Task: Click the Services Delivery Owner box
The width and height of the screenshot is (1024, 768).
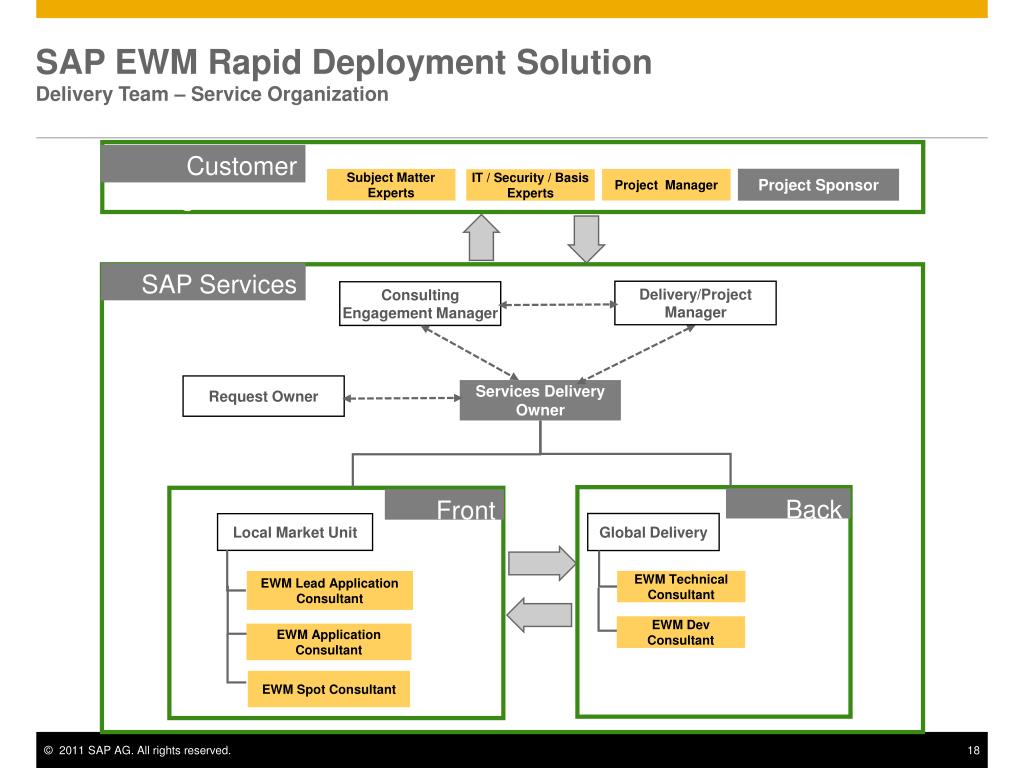Action: 540,400
